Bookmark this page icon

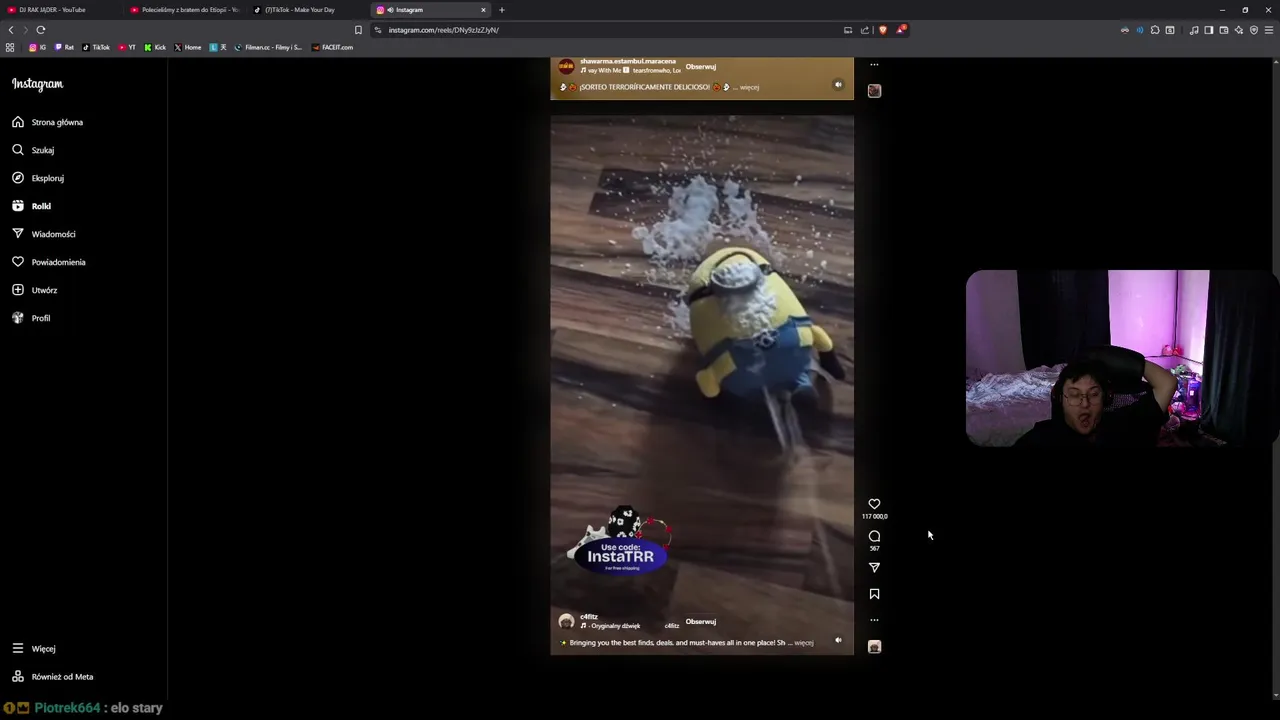pyautogui.click(x=358, y=30)
